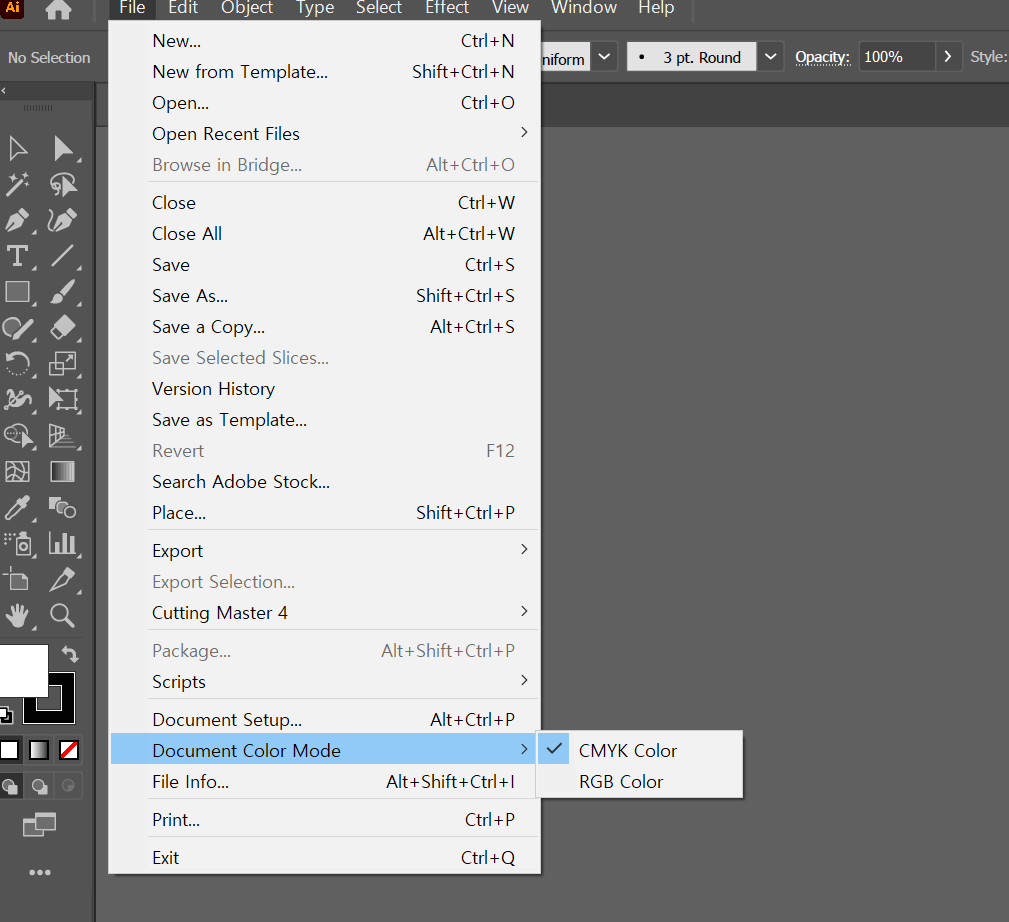Screen dimensions: 1009x922
Task: Select the Symbol Sprayer tool
Action: pos(18,544)
